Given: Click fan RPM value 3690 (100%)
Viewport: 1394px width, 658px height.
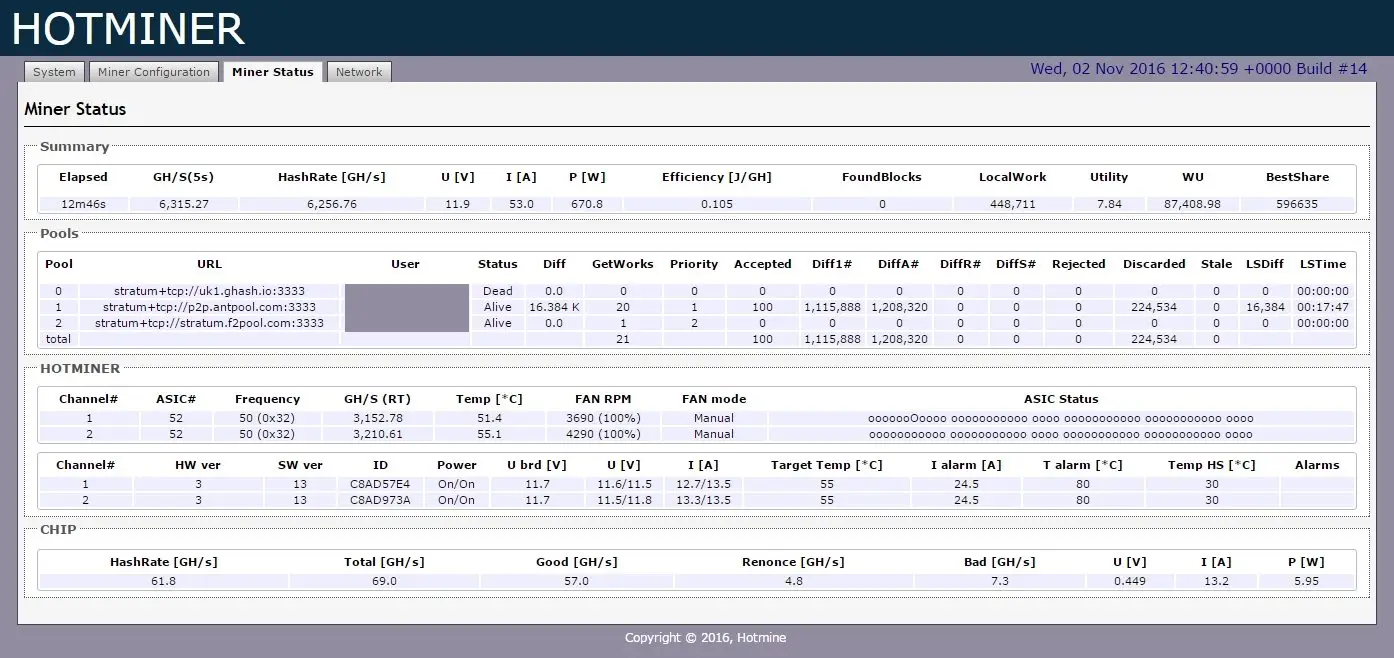Looking at the screenshot, I should [x=603, y=418].
